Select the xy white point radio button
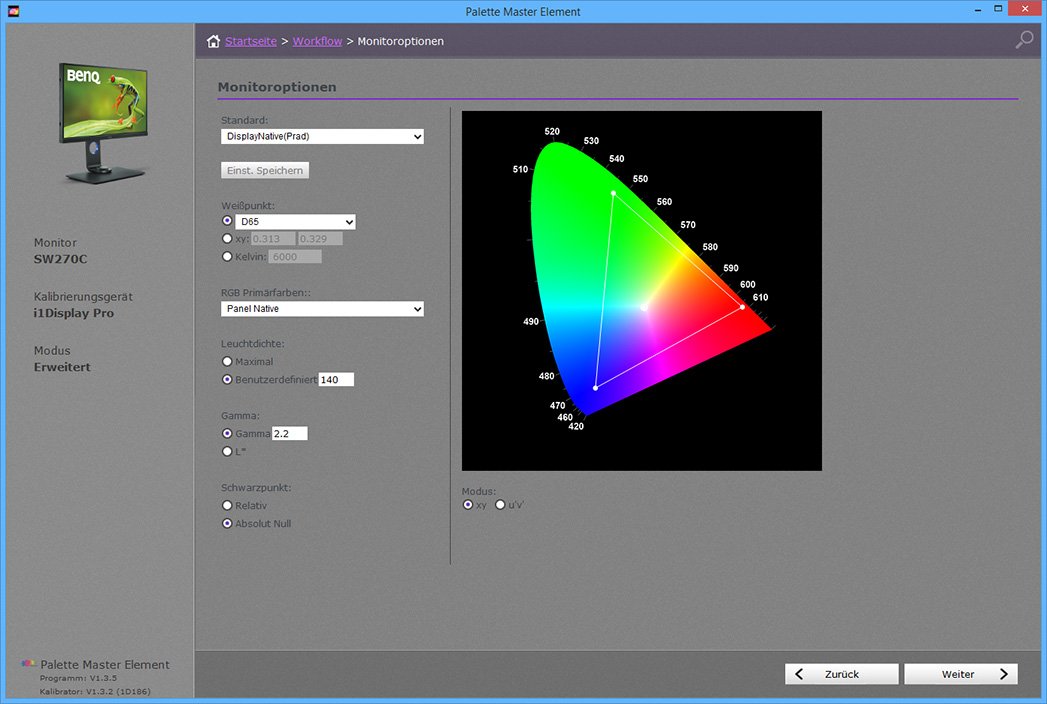 (x=227, y=238)
